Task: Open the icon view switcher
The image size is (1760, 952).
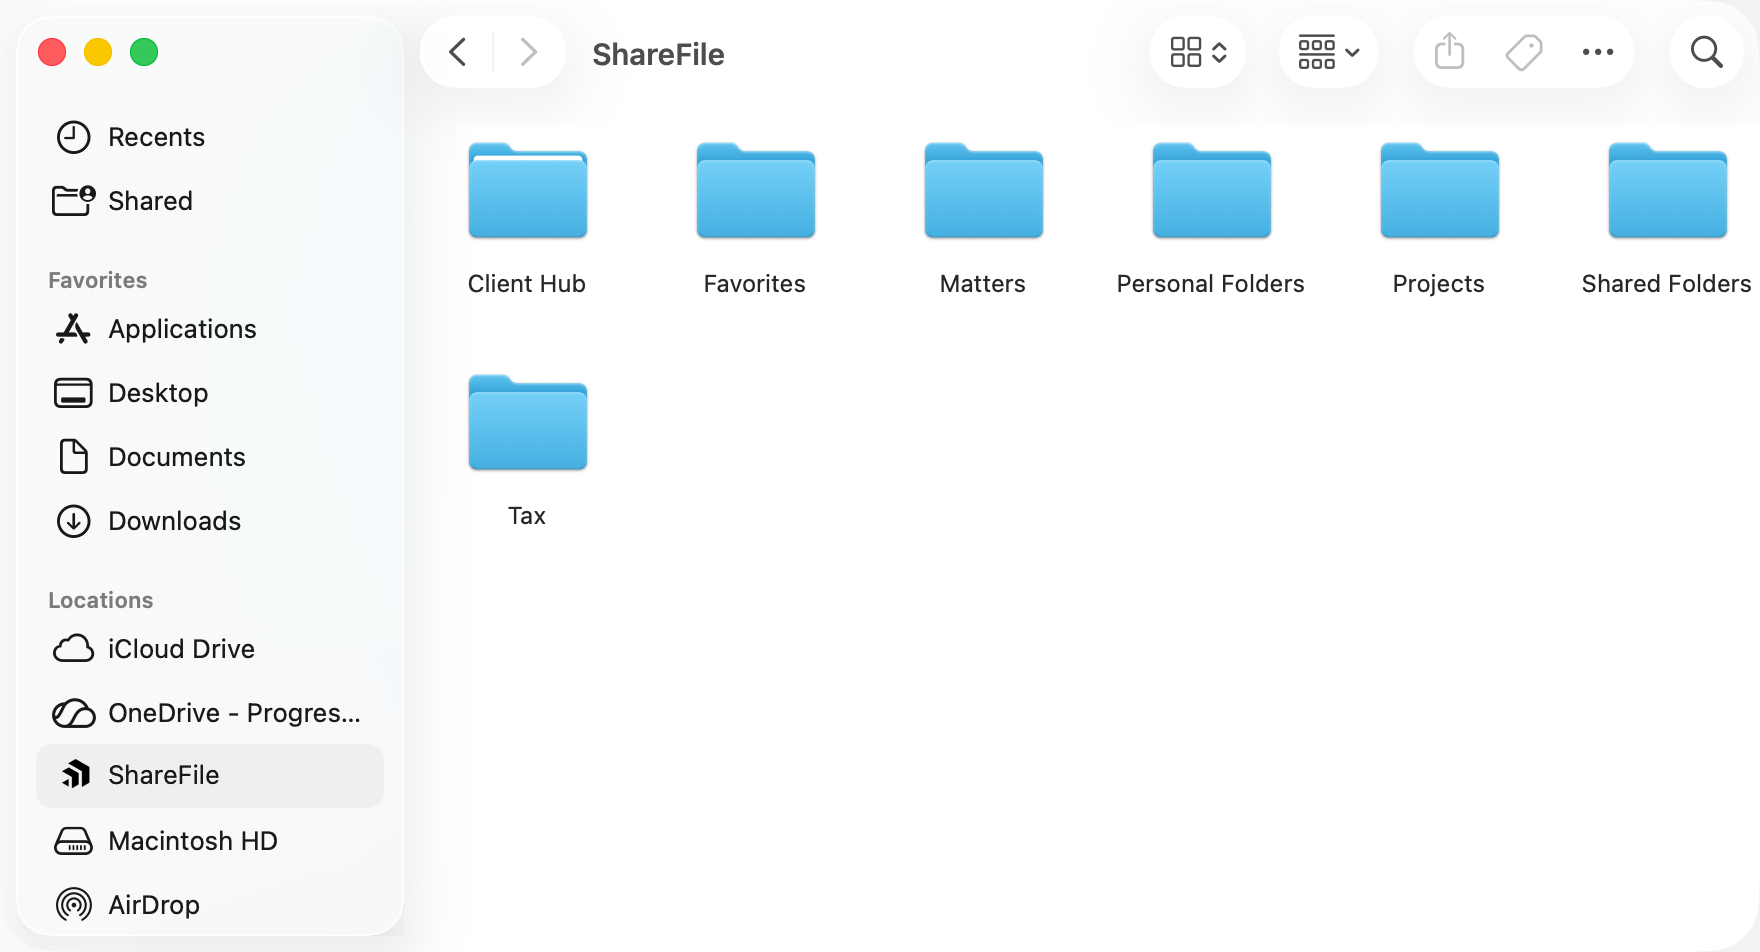Action: [1198, 52]
